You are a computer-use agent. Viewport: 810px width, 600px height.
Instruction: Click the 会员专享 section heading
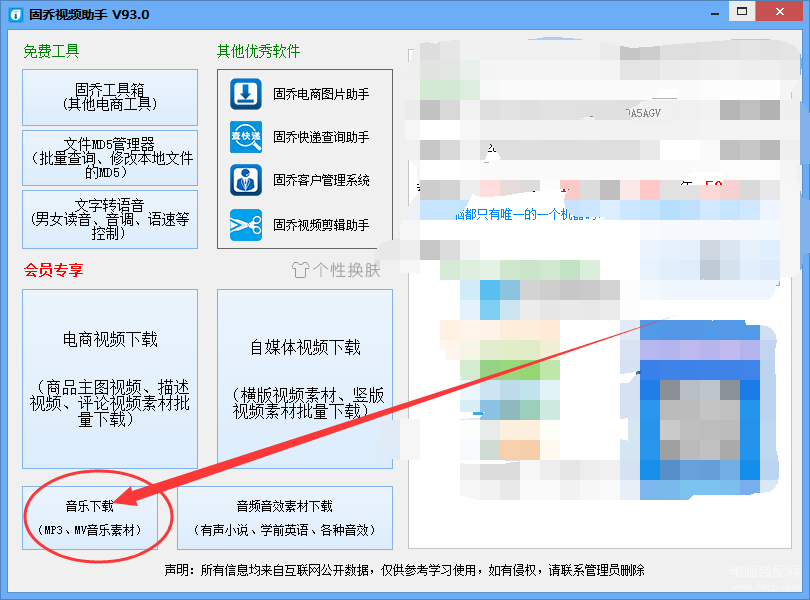coord(53,270)
